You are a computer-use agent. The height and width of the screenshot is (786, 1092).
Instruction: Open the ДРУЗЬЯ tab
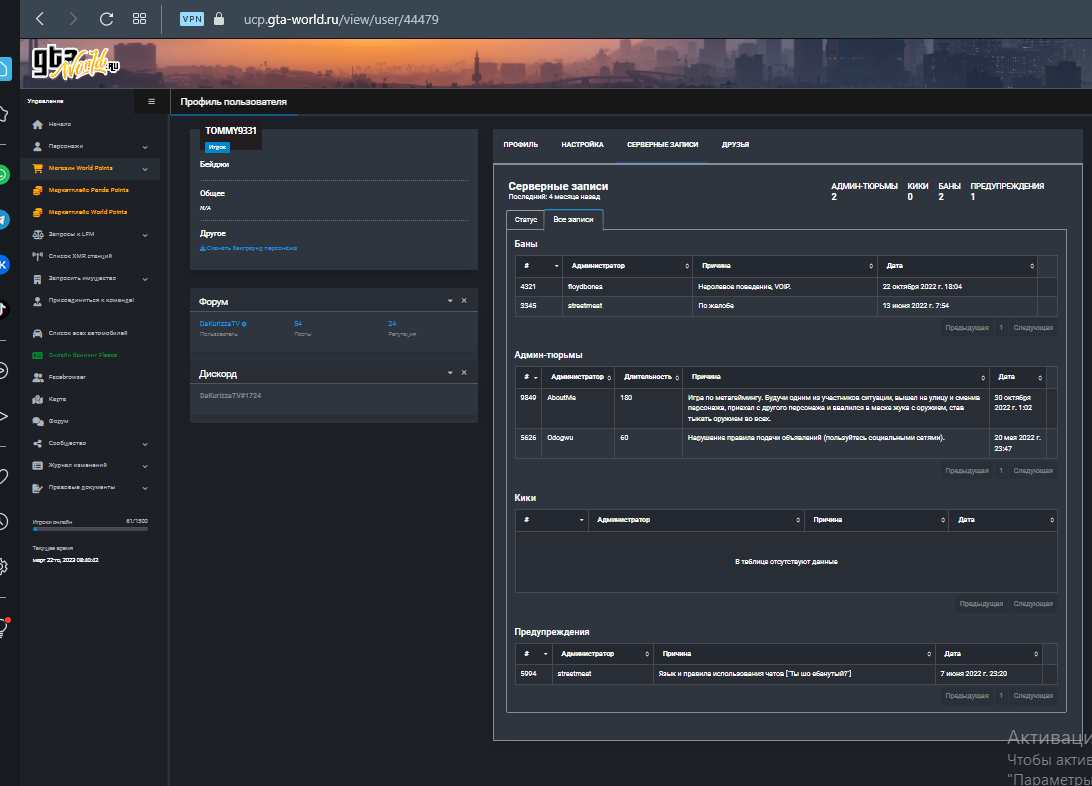pyautogui.click(x=735, y=145)
